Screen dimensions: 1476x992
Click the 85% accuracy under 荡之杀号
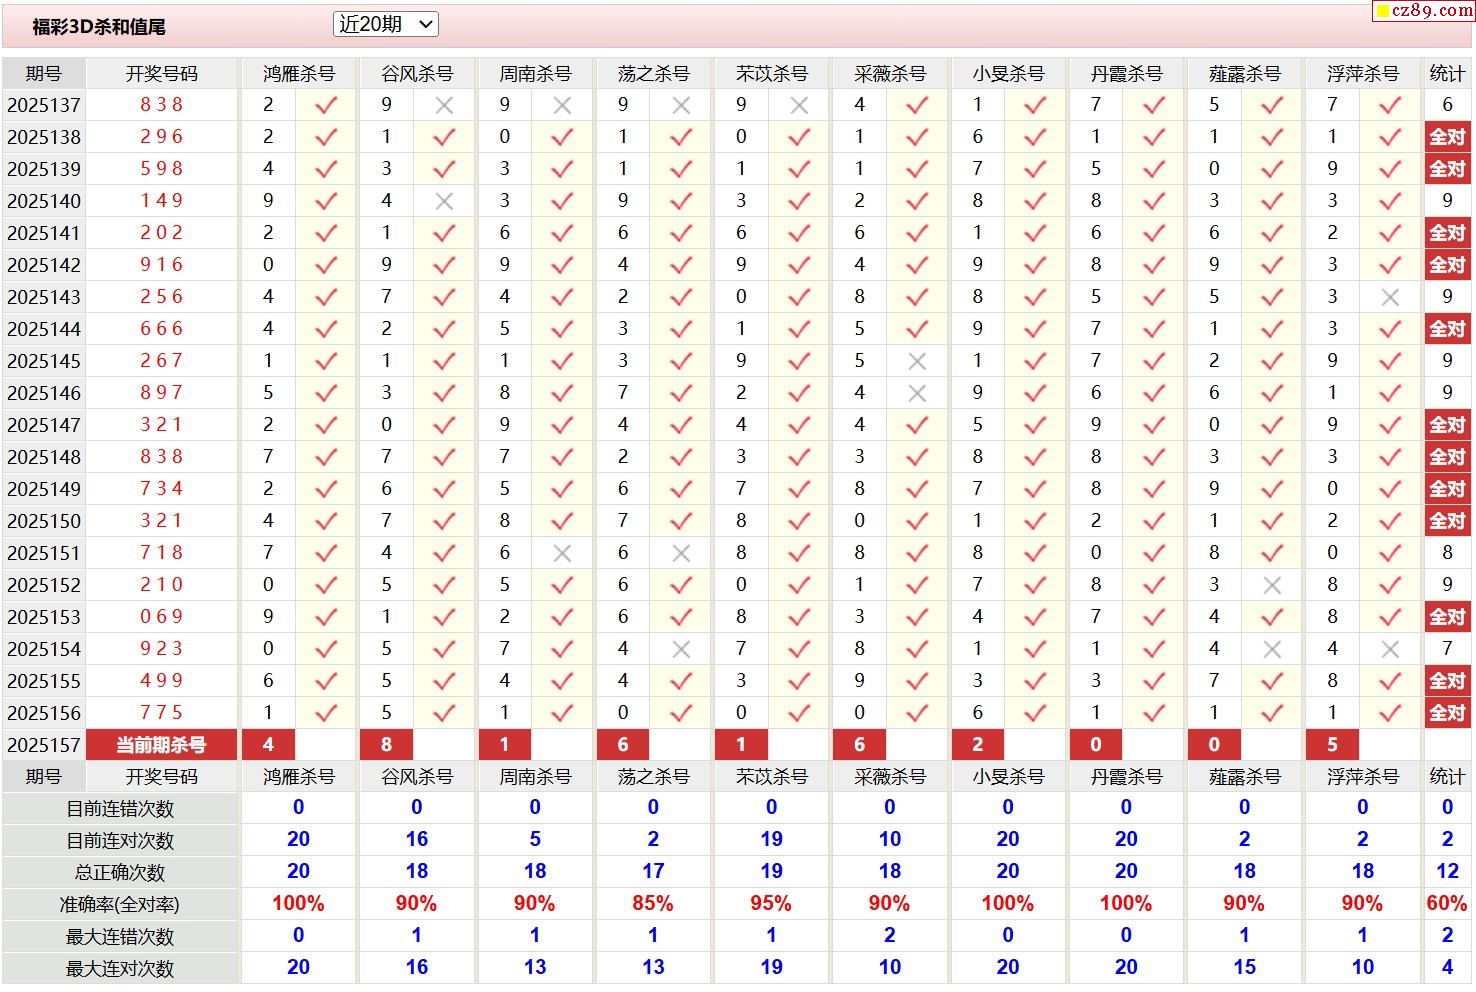click(x=653, y=903)
